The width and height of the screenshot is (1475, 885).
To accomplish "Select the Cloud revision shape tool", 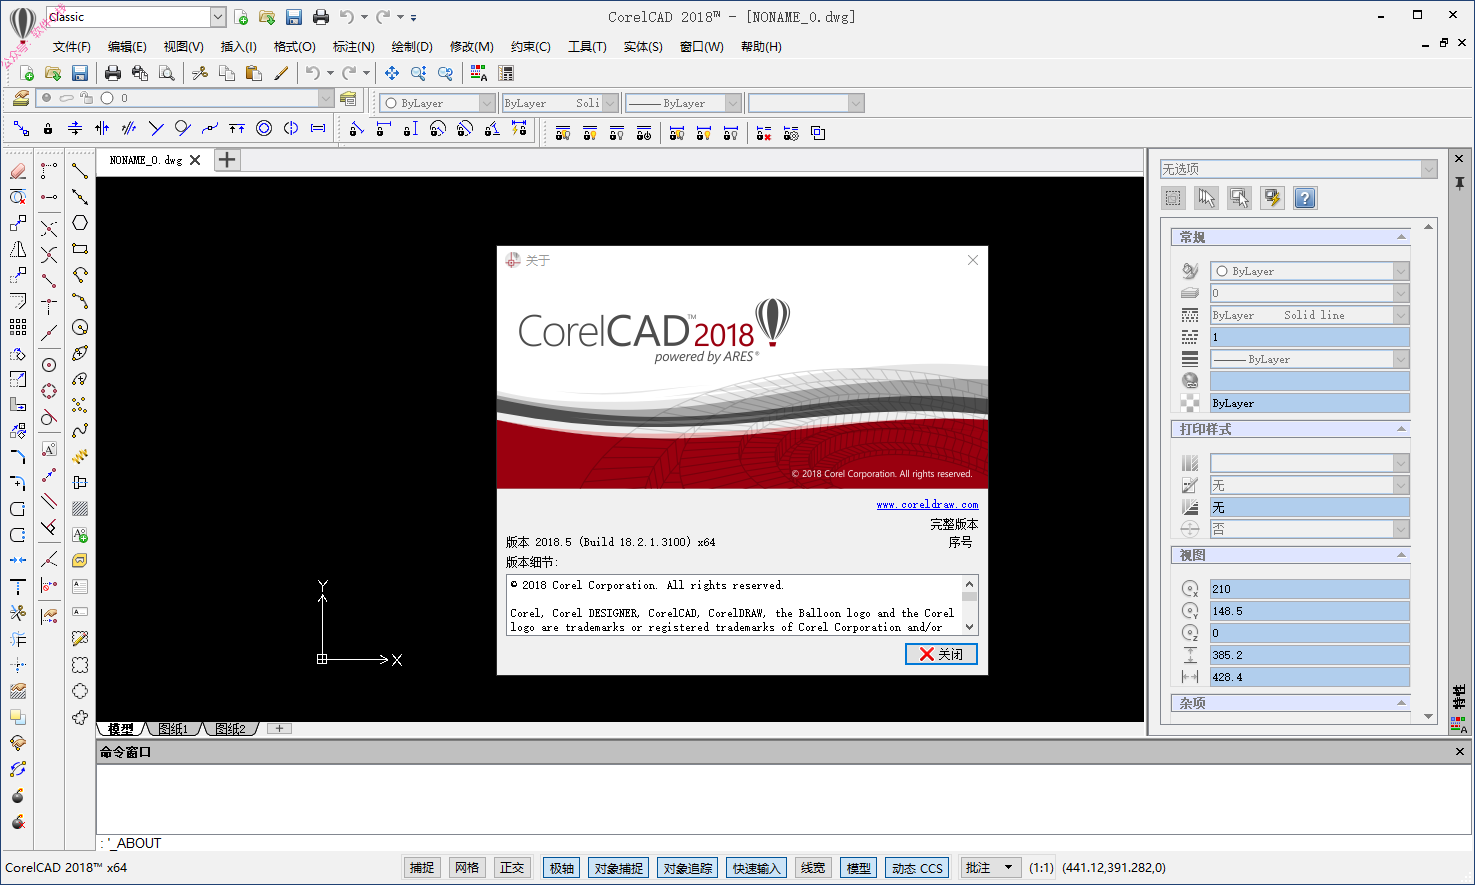I will [x=80, y=717].
